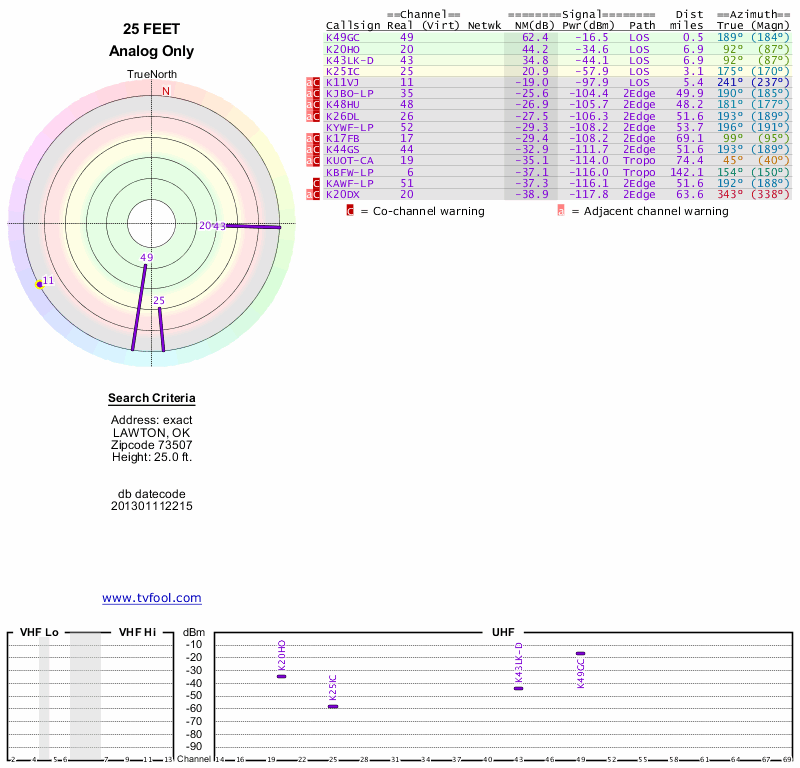Select the K49GC marker in the UHF spectrum chart
Image resolution: width=800 pixels, height=768 pixels.
(580, 654)
